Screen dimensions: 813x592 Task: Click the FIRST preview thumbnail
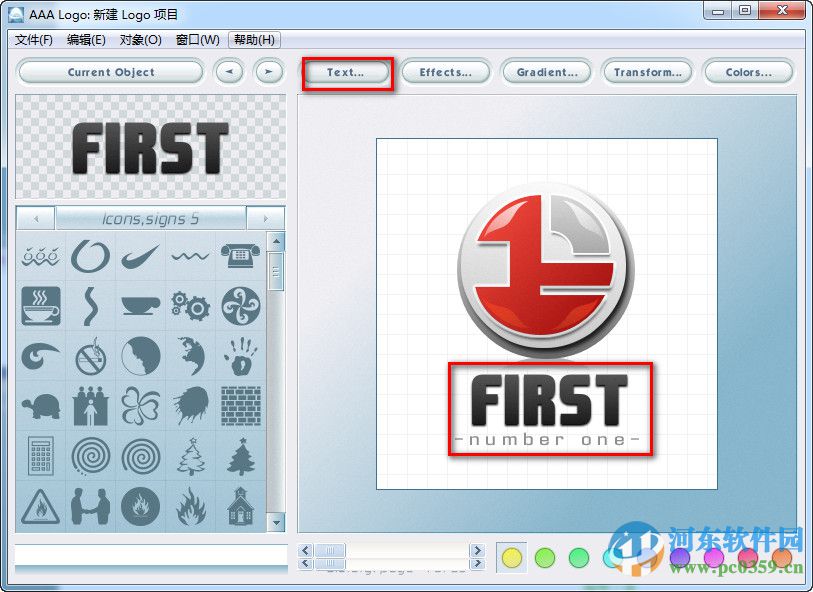tap(150, 147)
